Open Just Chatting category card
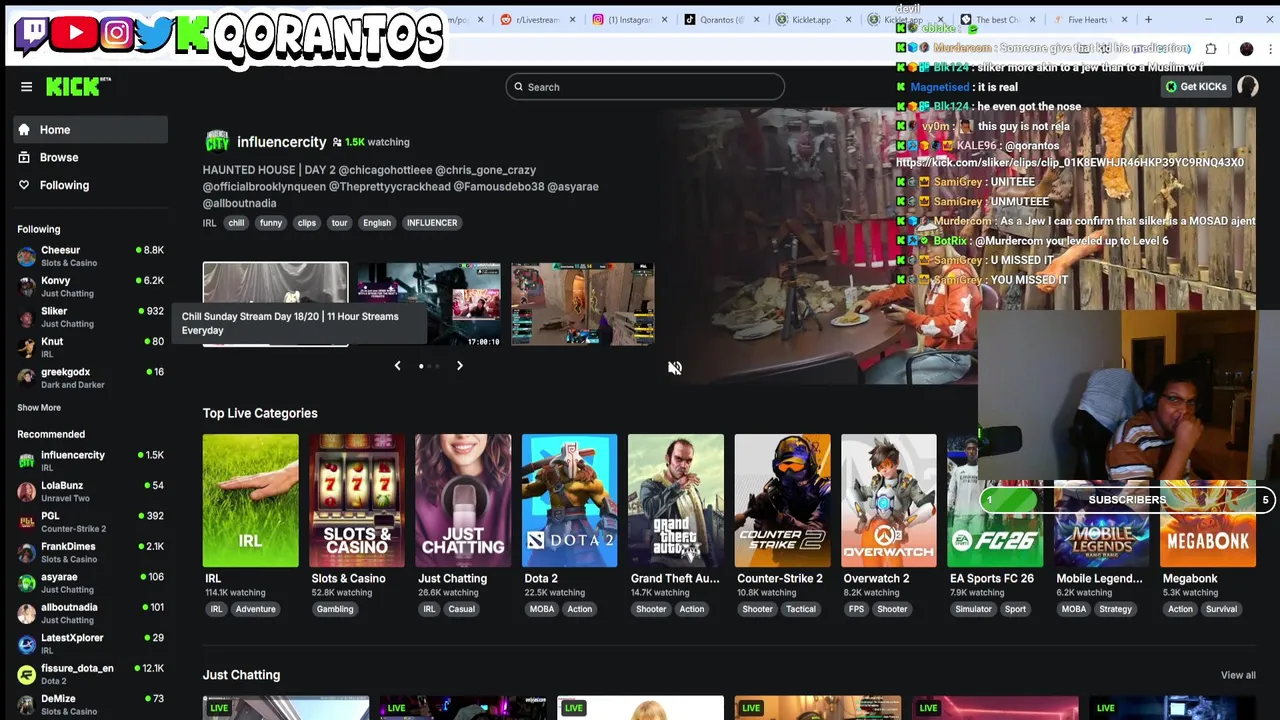This screenshot has width=1280, height=720. click(x=463, y=500)
